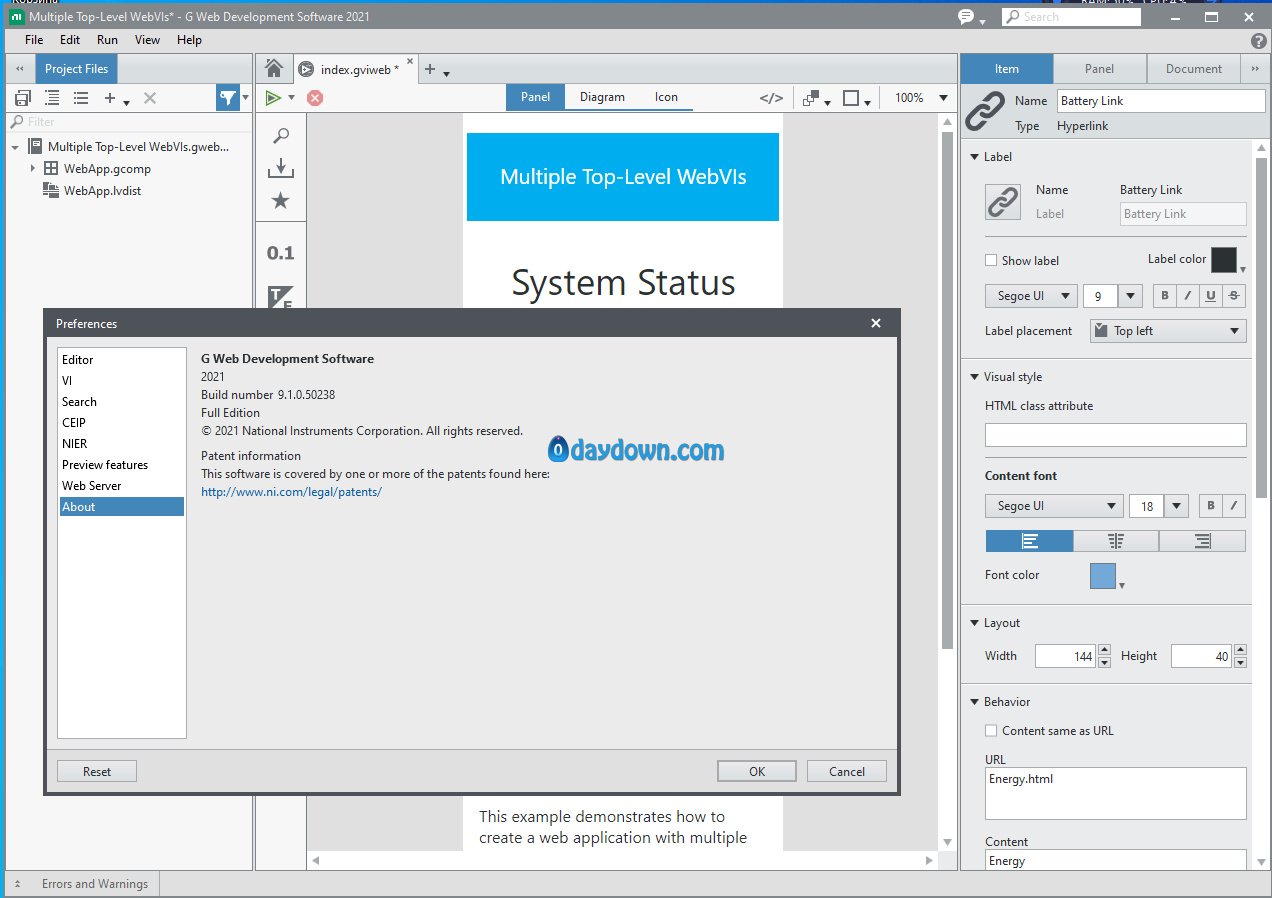1272x898 pixels.
Task: Switch to Panel properties tab on right
Action: pos(1099,69)
